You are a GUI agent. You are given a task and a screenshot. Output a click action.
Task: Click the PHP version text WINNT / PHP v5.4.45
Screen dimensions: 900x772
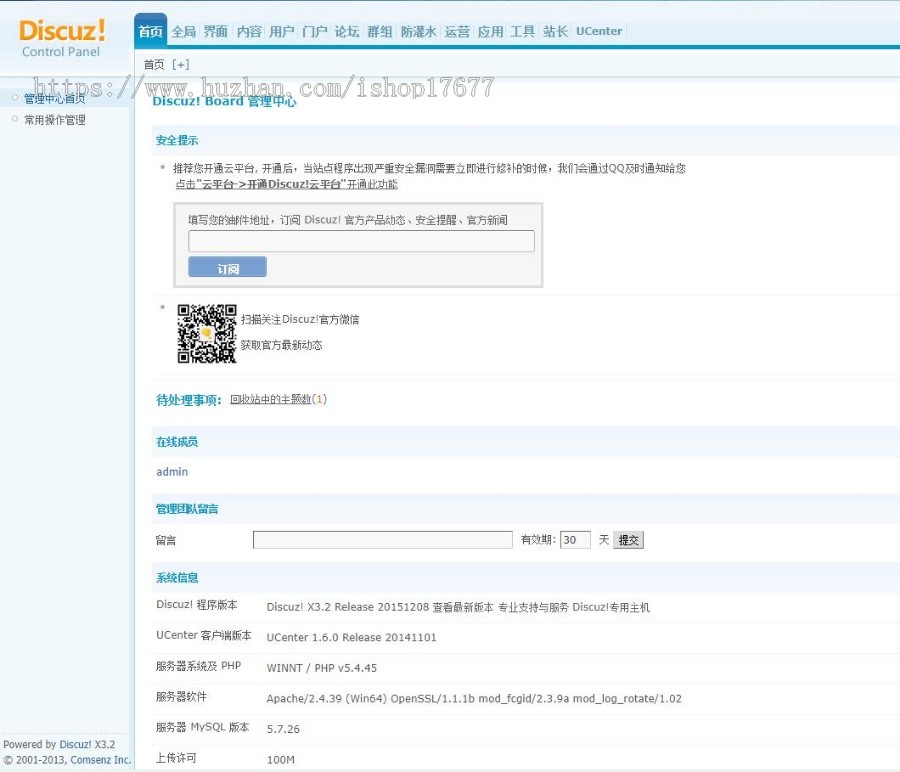point(321,668)
